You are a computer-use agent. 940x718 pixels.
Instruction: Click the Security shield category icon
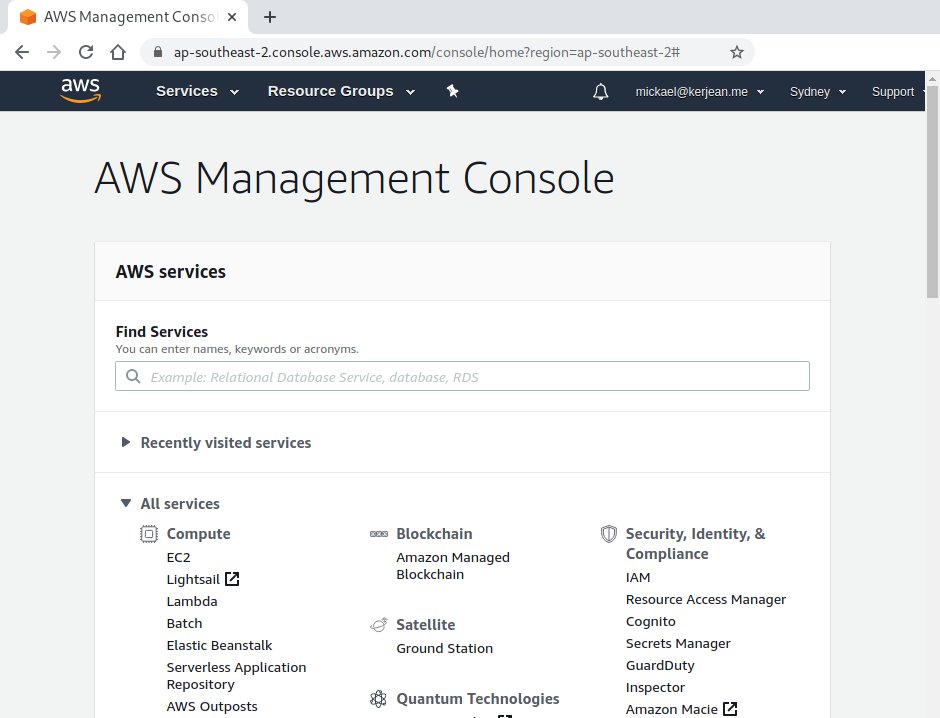click(x=608, y=533)
